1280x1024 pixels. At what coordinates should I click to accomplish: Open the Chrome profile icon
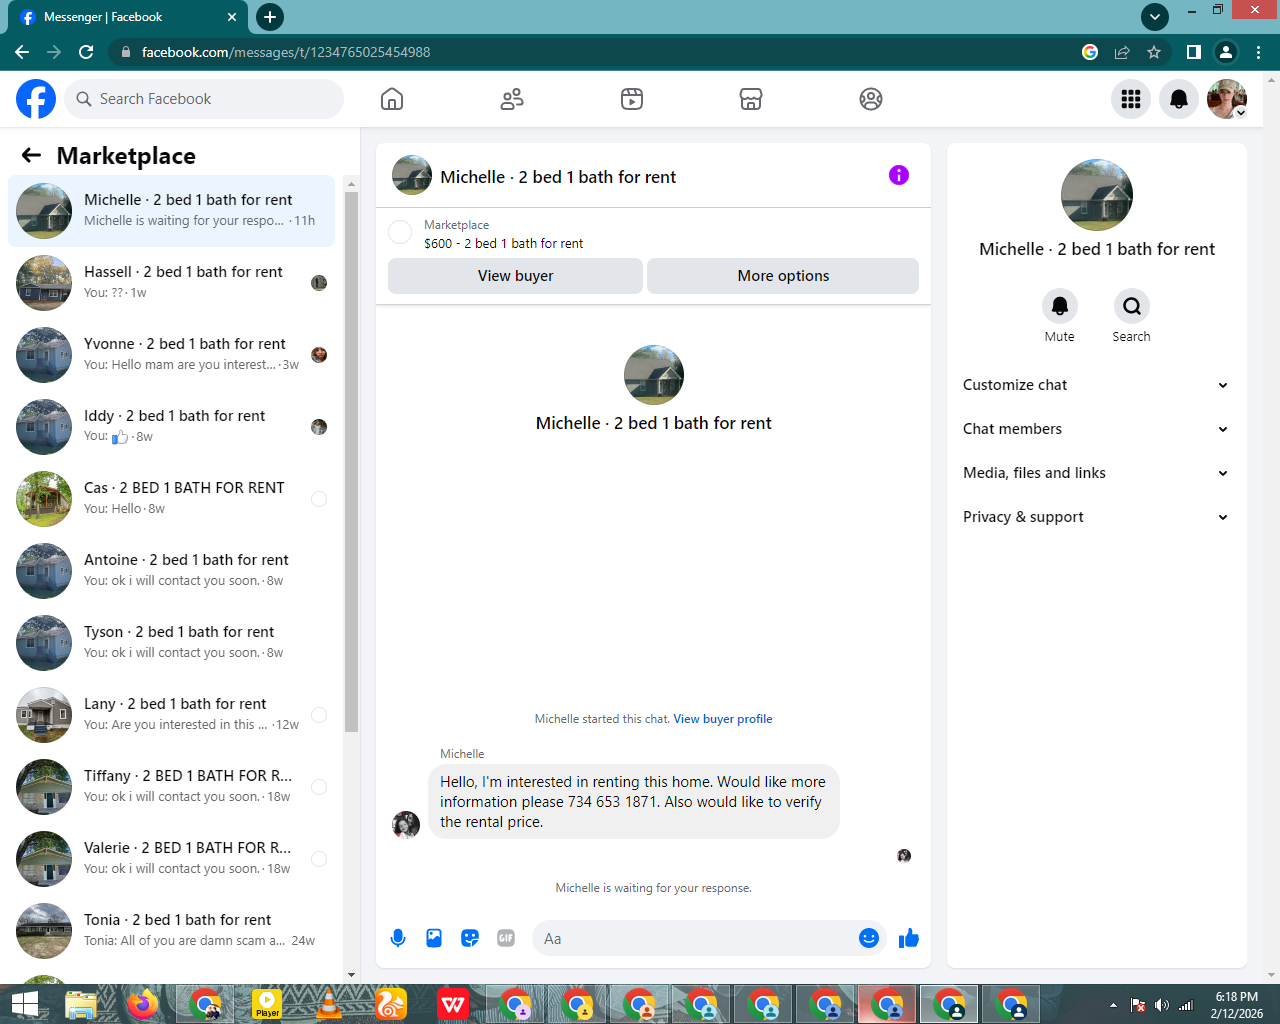pyautogui.click(x=1226, y=52)
